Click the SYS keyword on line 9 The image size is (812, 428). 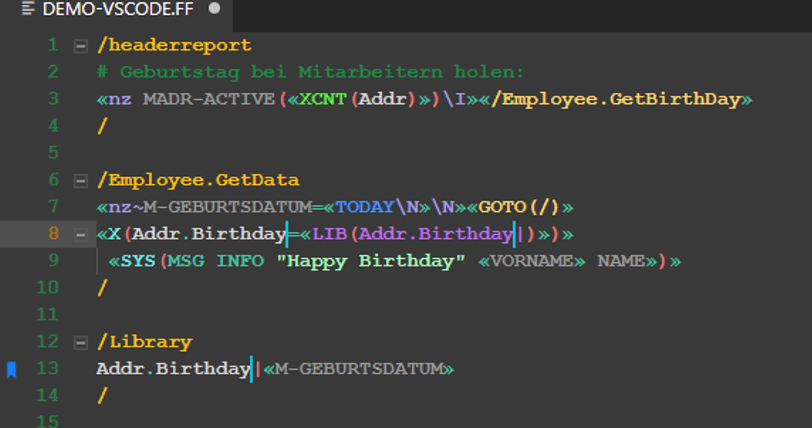click(138, 261)
